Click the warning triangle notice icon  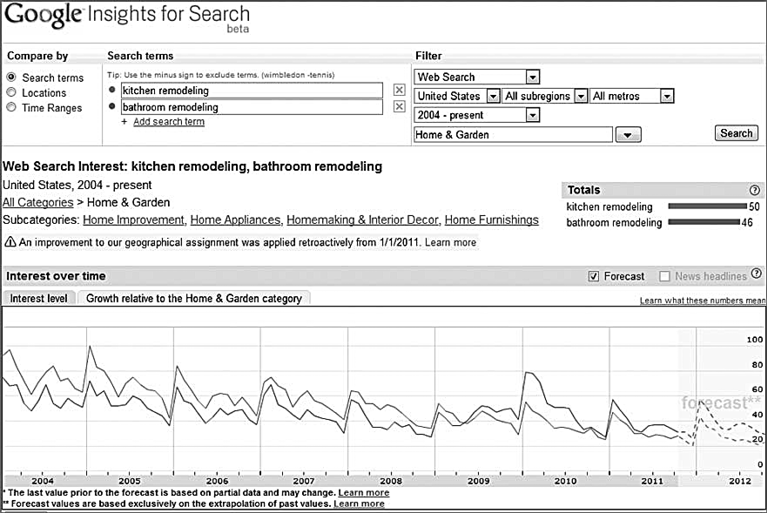pyautogui.click(x=10, y=242)
